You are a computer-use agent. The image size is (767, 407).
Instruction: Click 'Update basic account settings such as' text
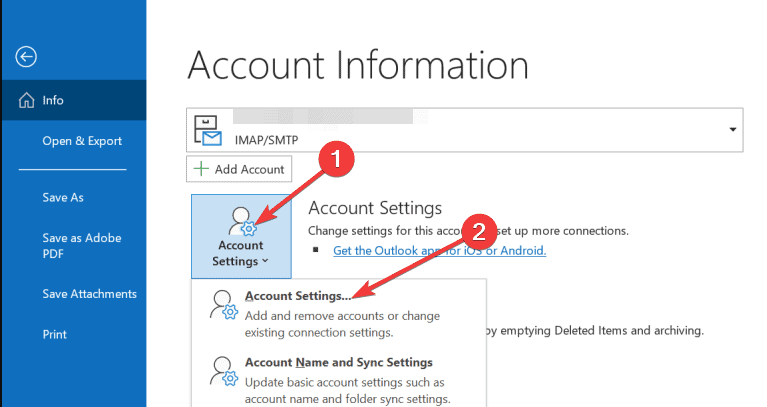(344, 383)
